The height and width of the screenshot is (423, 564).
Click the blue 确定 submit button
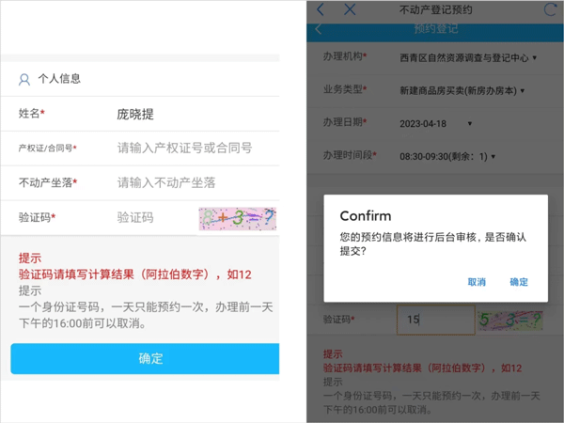tap(145, 359)
